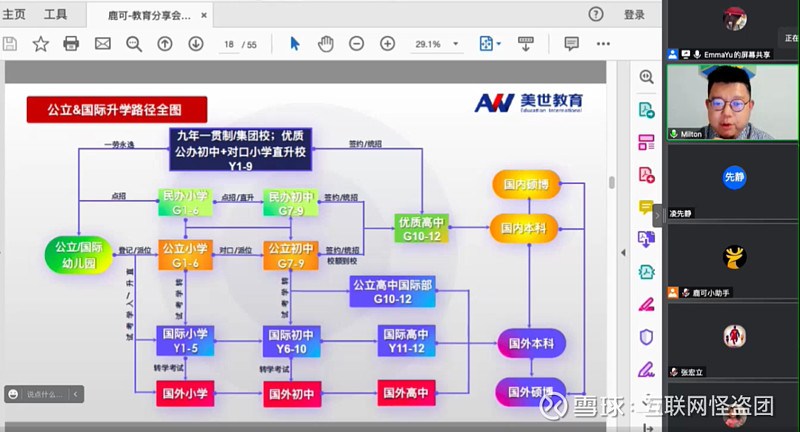The width and height of the screenshot is (800, 432).
Task: Click the 国内本科 node
Action: click(x=524, y=228)
